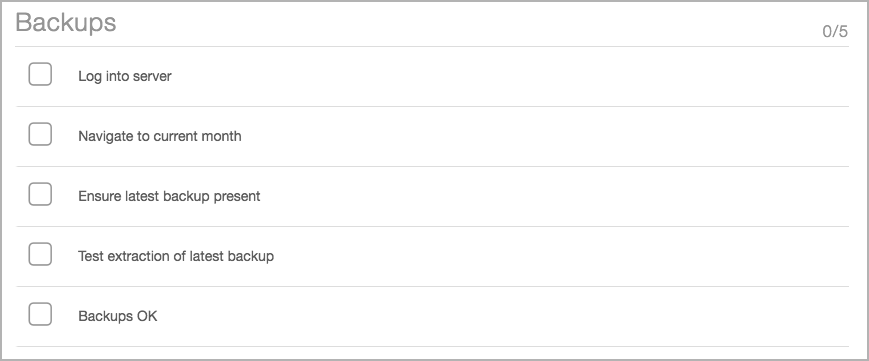The image size is (869, 361).
Task: Toggle the 'Test extraction of latest backup' checkbox
Action: pos(40,254)
